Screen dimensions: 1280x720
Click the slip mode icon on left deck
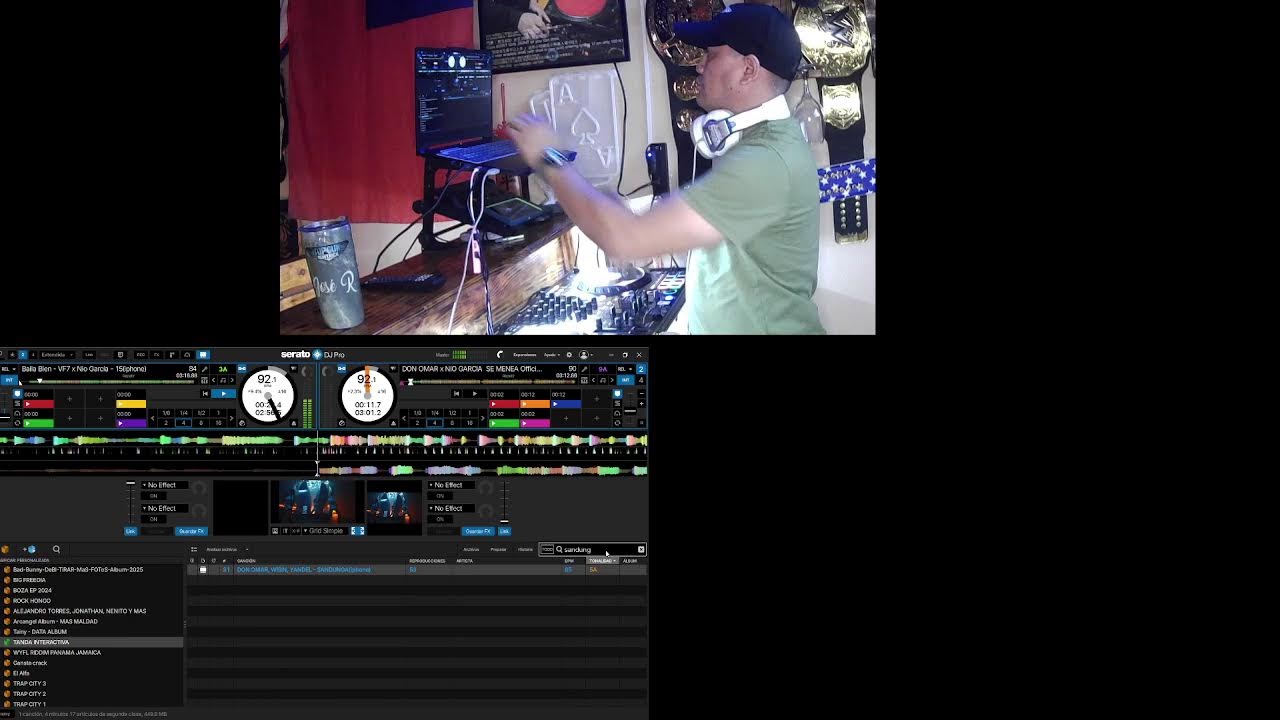pos(242,423)
